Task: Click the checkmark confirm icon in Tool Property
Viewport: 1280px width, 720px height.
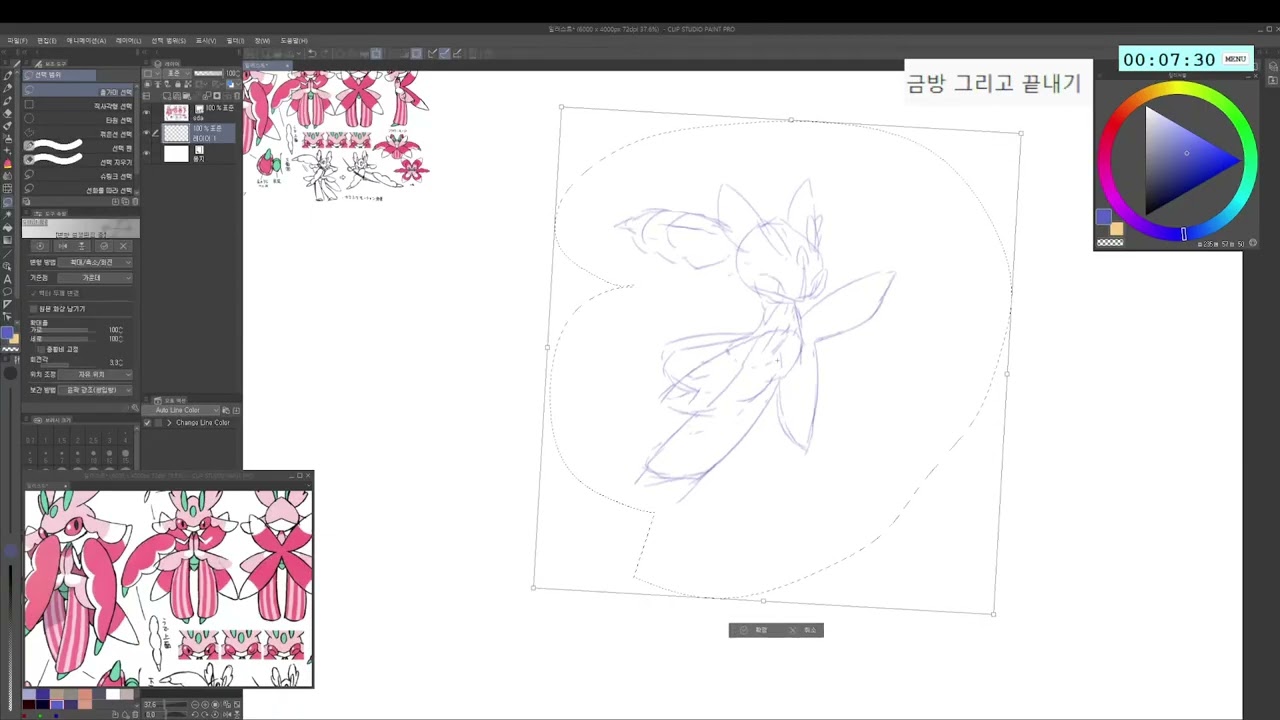Action: 103,246
